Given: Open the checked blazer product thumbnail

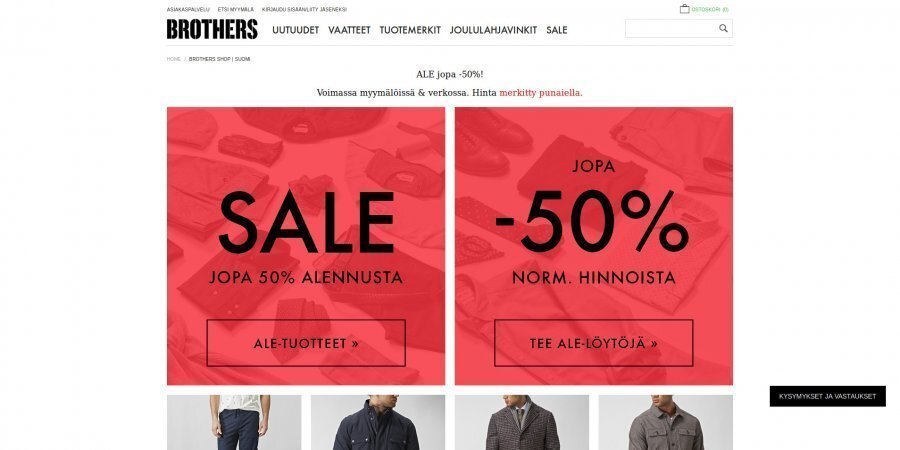Looking at the screenshot, I should [x=522, y=422].
